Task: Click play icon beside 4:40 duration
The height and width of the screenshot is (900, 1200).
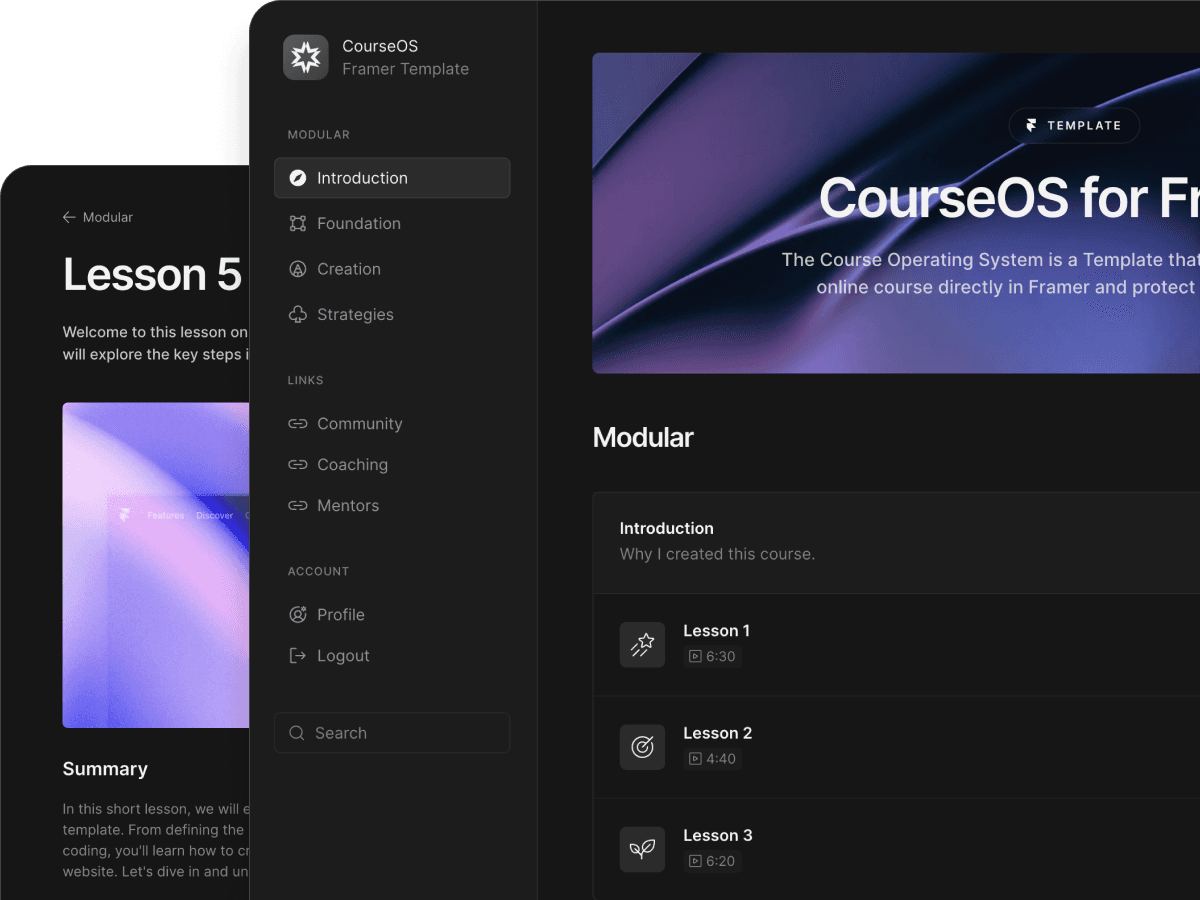Action: 695,759
